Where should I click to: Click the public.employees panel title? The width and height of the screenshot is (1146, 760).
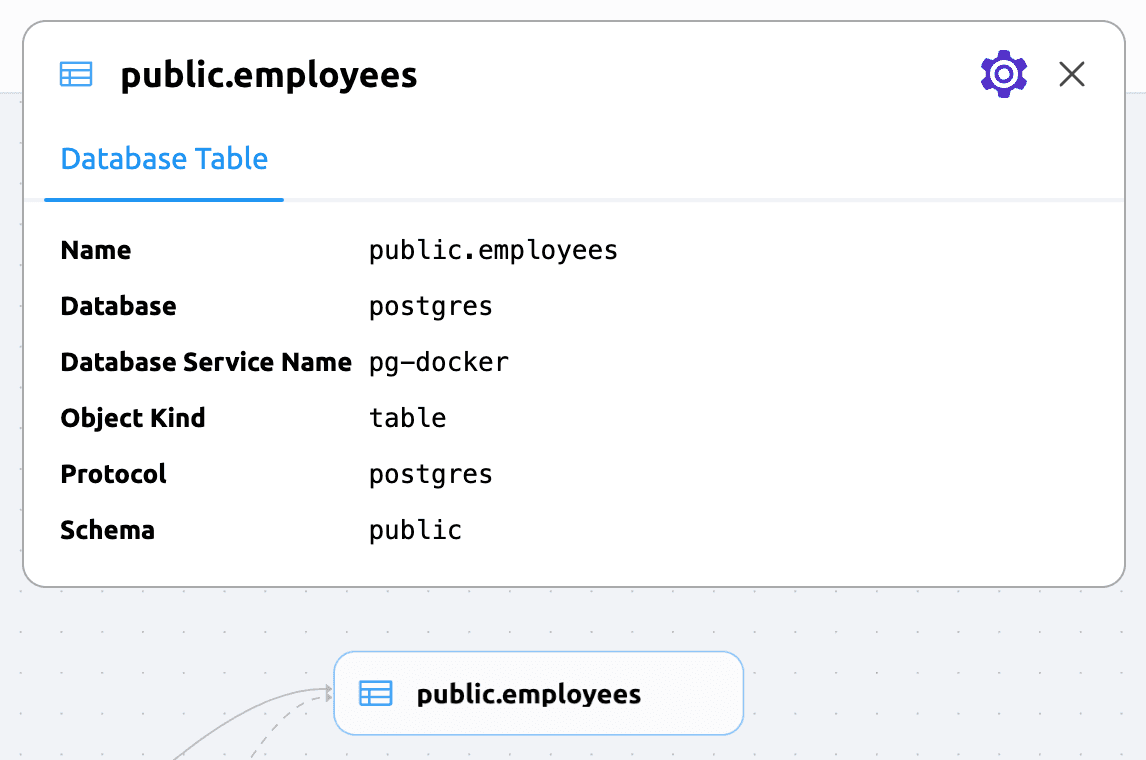268,75
